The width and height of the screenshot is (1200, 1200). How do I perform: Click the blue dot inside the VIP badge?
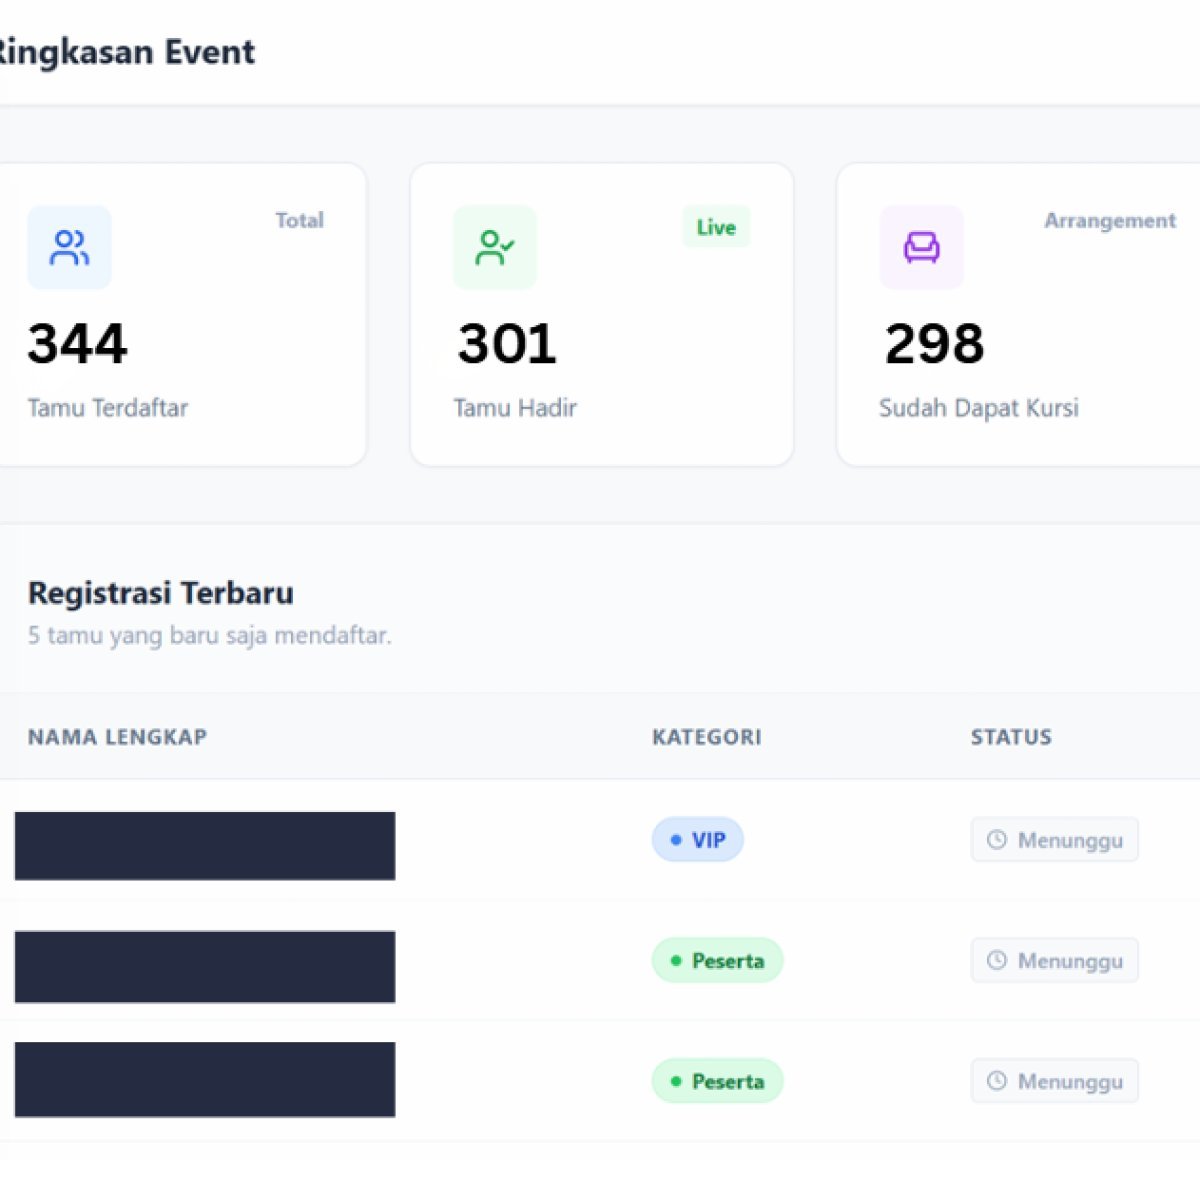point(676,840)
